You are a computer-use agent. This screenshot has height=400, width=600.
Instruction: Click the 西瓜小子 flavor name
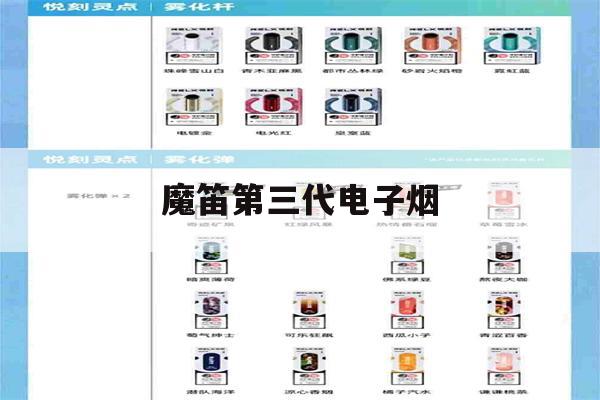tap(407, 335)
